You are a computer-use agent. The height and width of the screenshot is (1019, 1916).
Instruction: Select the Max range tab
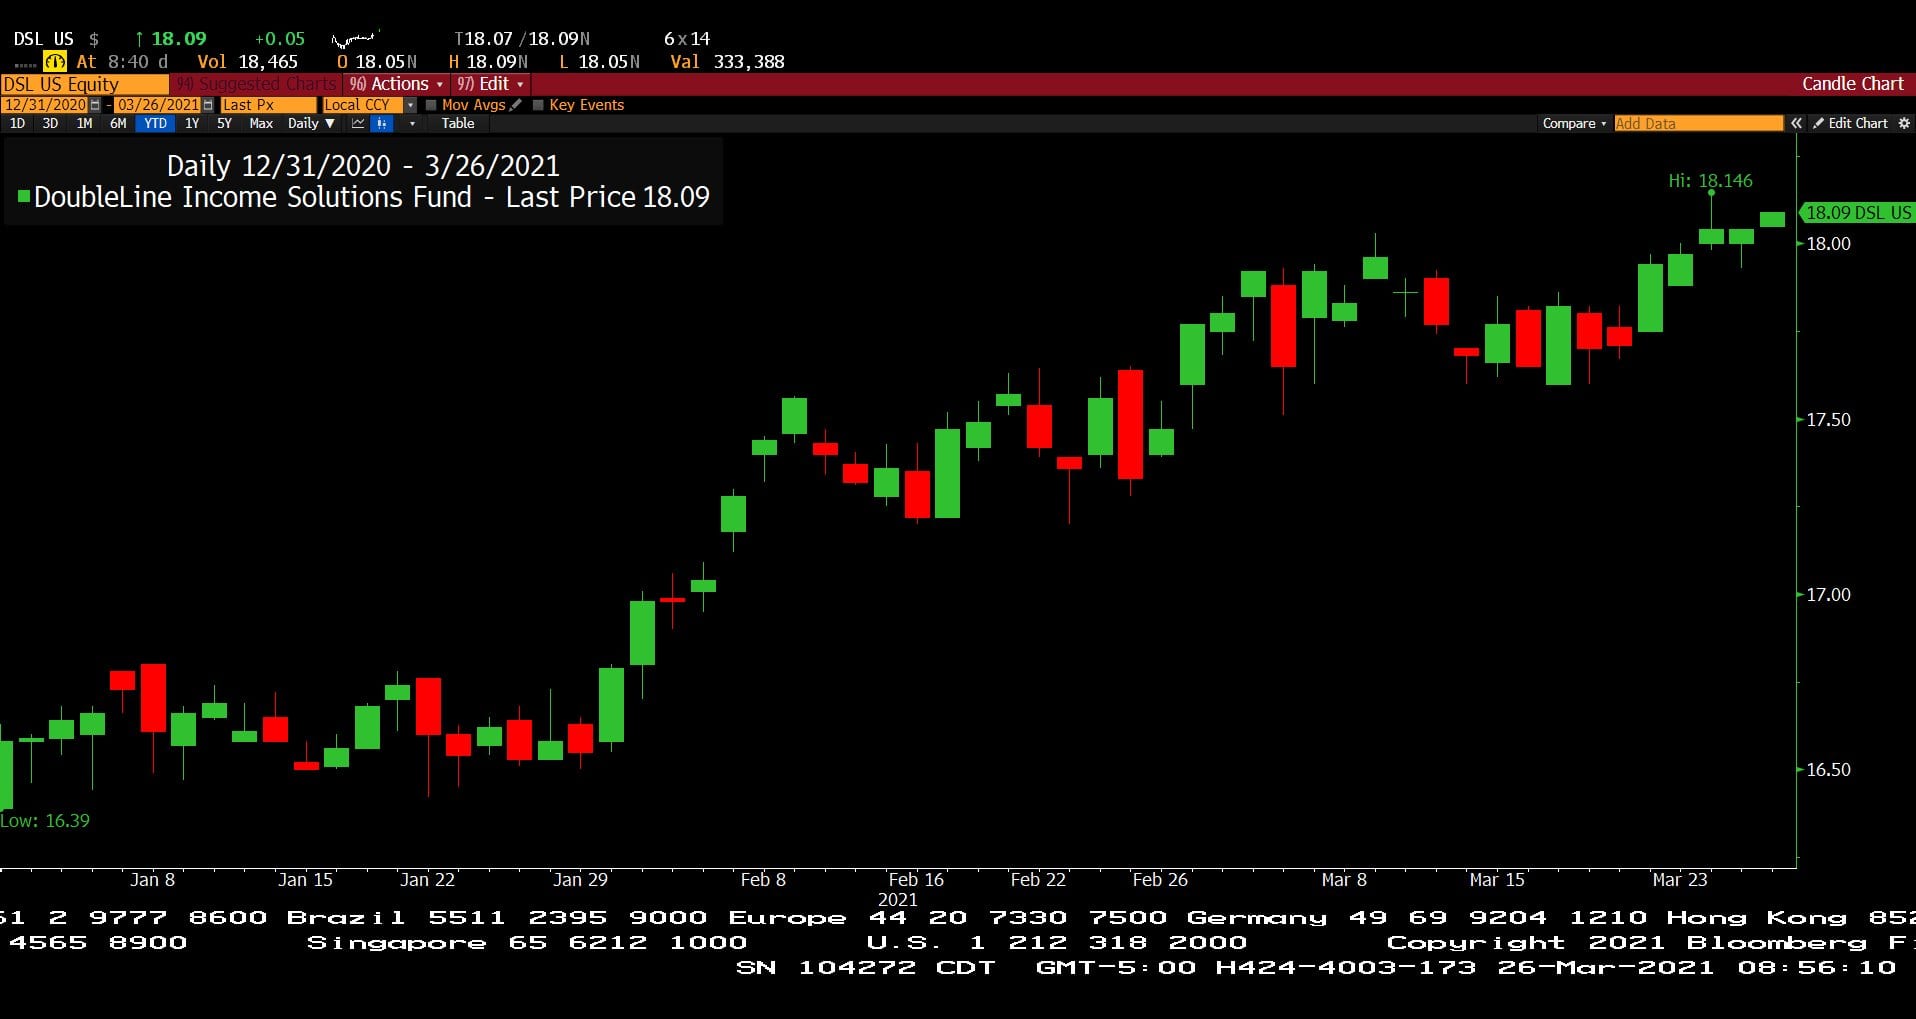261,124
